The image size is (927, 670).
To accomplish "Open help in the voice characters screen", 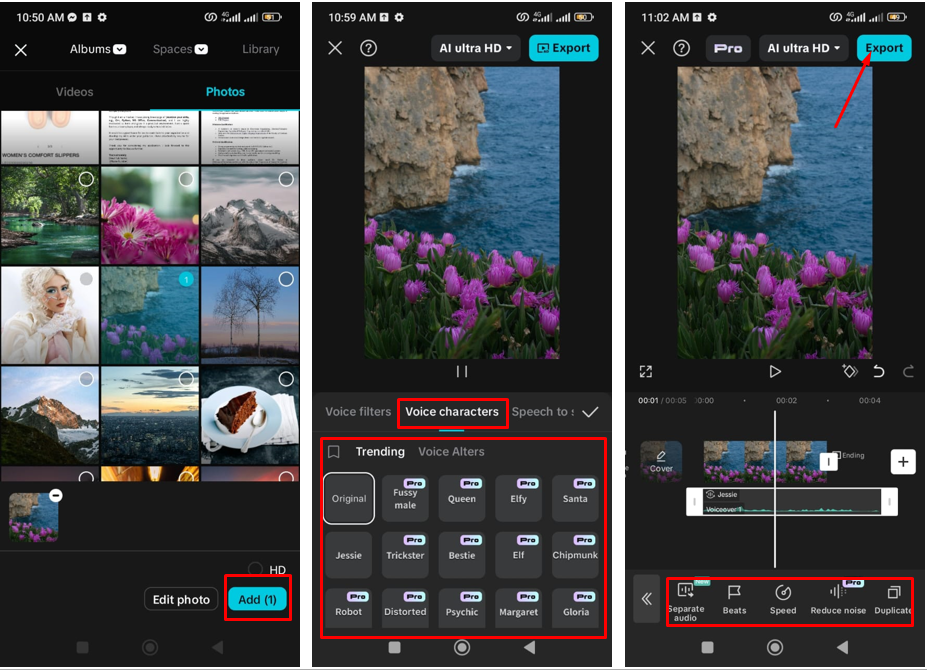I will click(x=368, y=48).
